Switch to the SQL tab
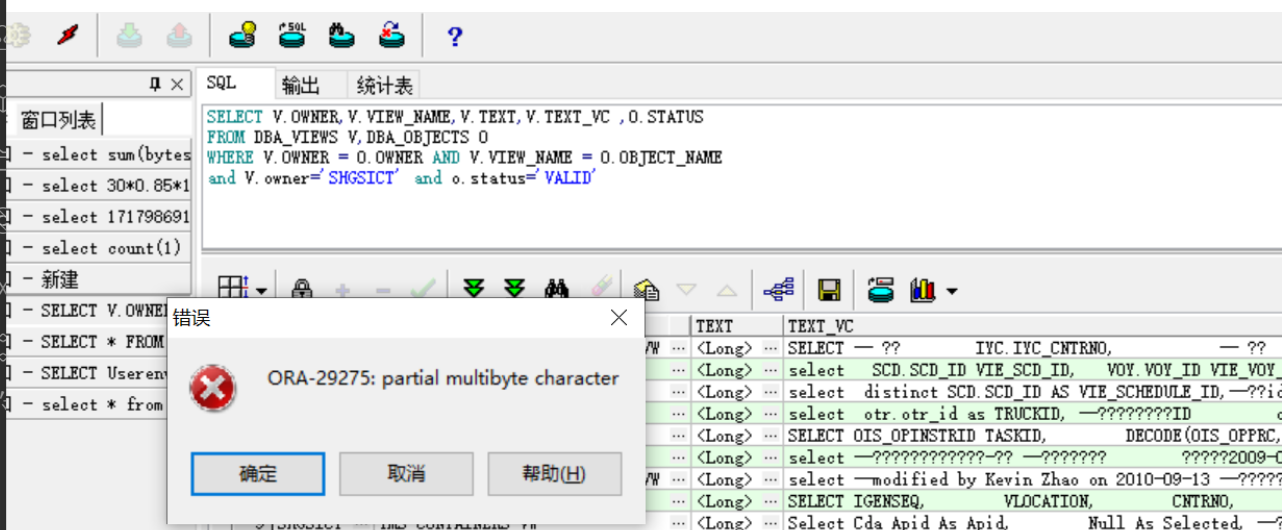Viewport: 1282px width, 530px height. [x=222, y=82]
